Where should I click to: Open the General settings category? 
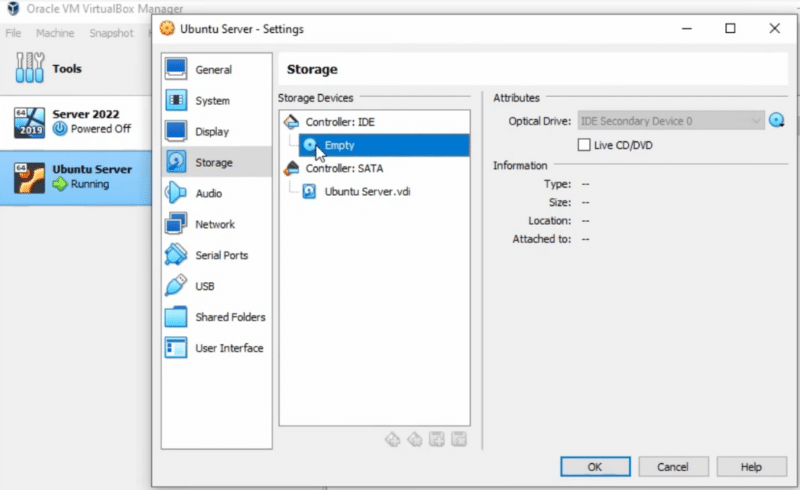pos(213,70)
